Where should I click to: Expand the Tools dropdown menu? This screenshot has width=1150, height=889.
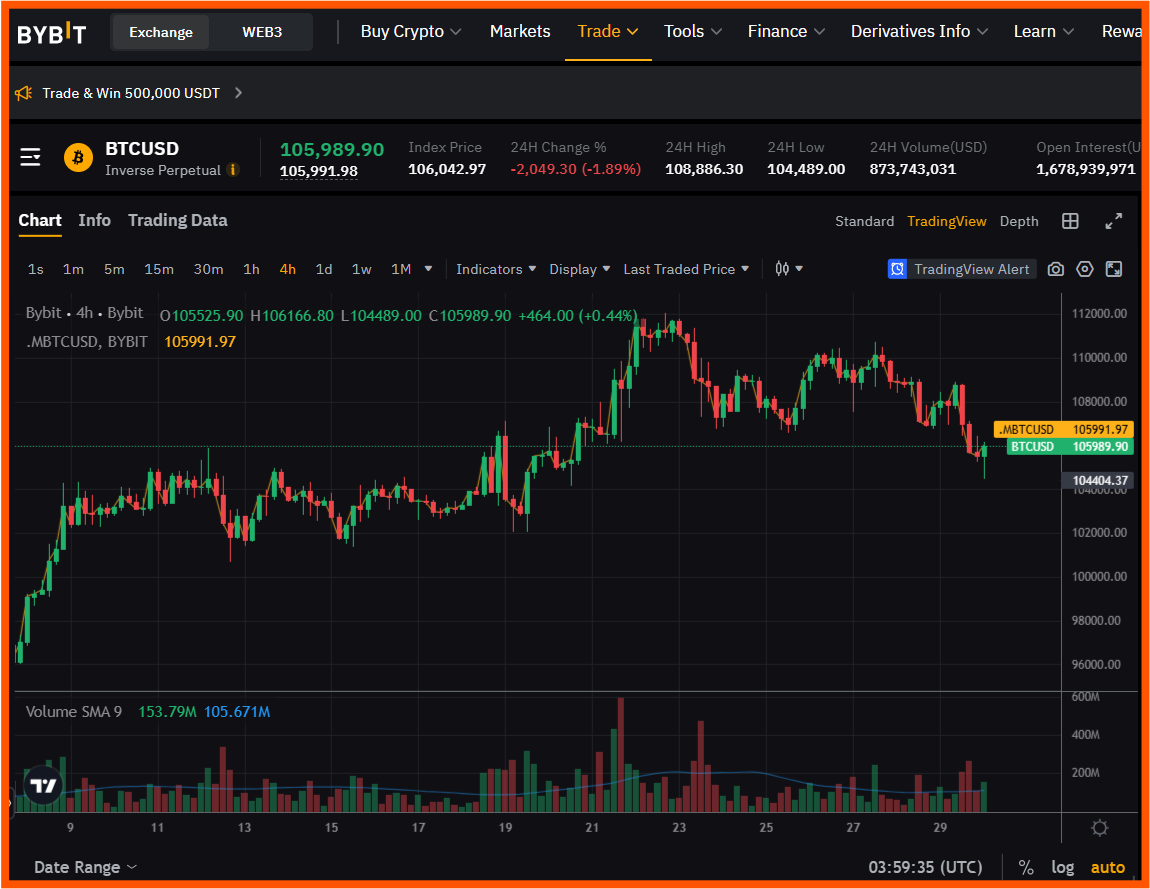pyautogui.click(x=692, y=32)
